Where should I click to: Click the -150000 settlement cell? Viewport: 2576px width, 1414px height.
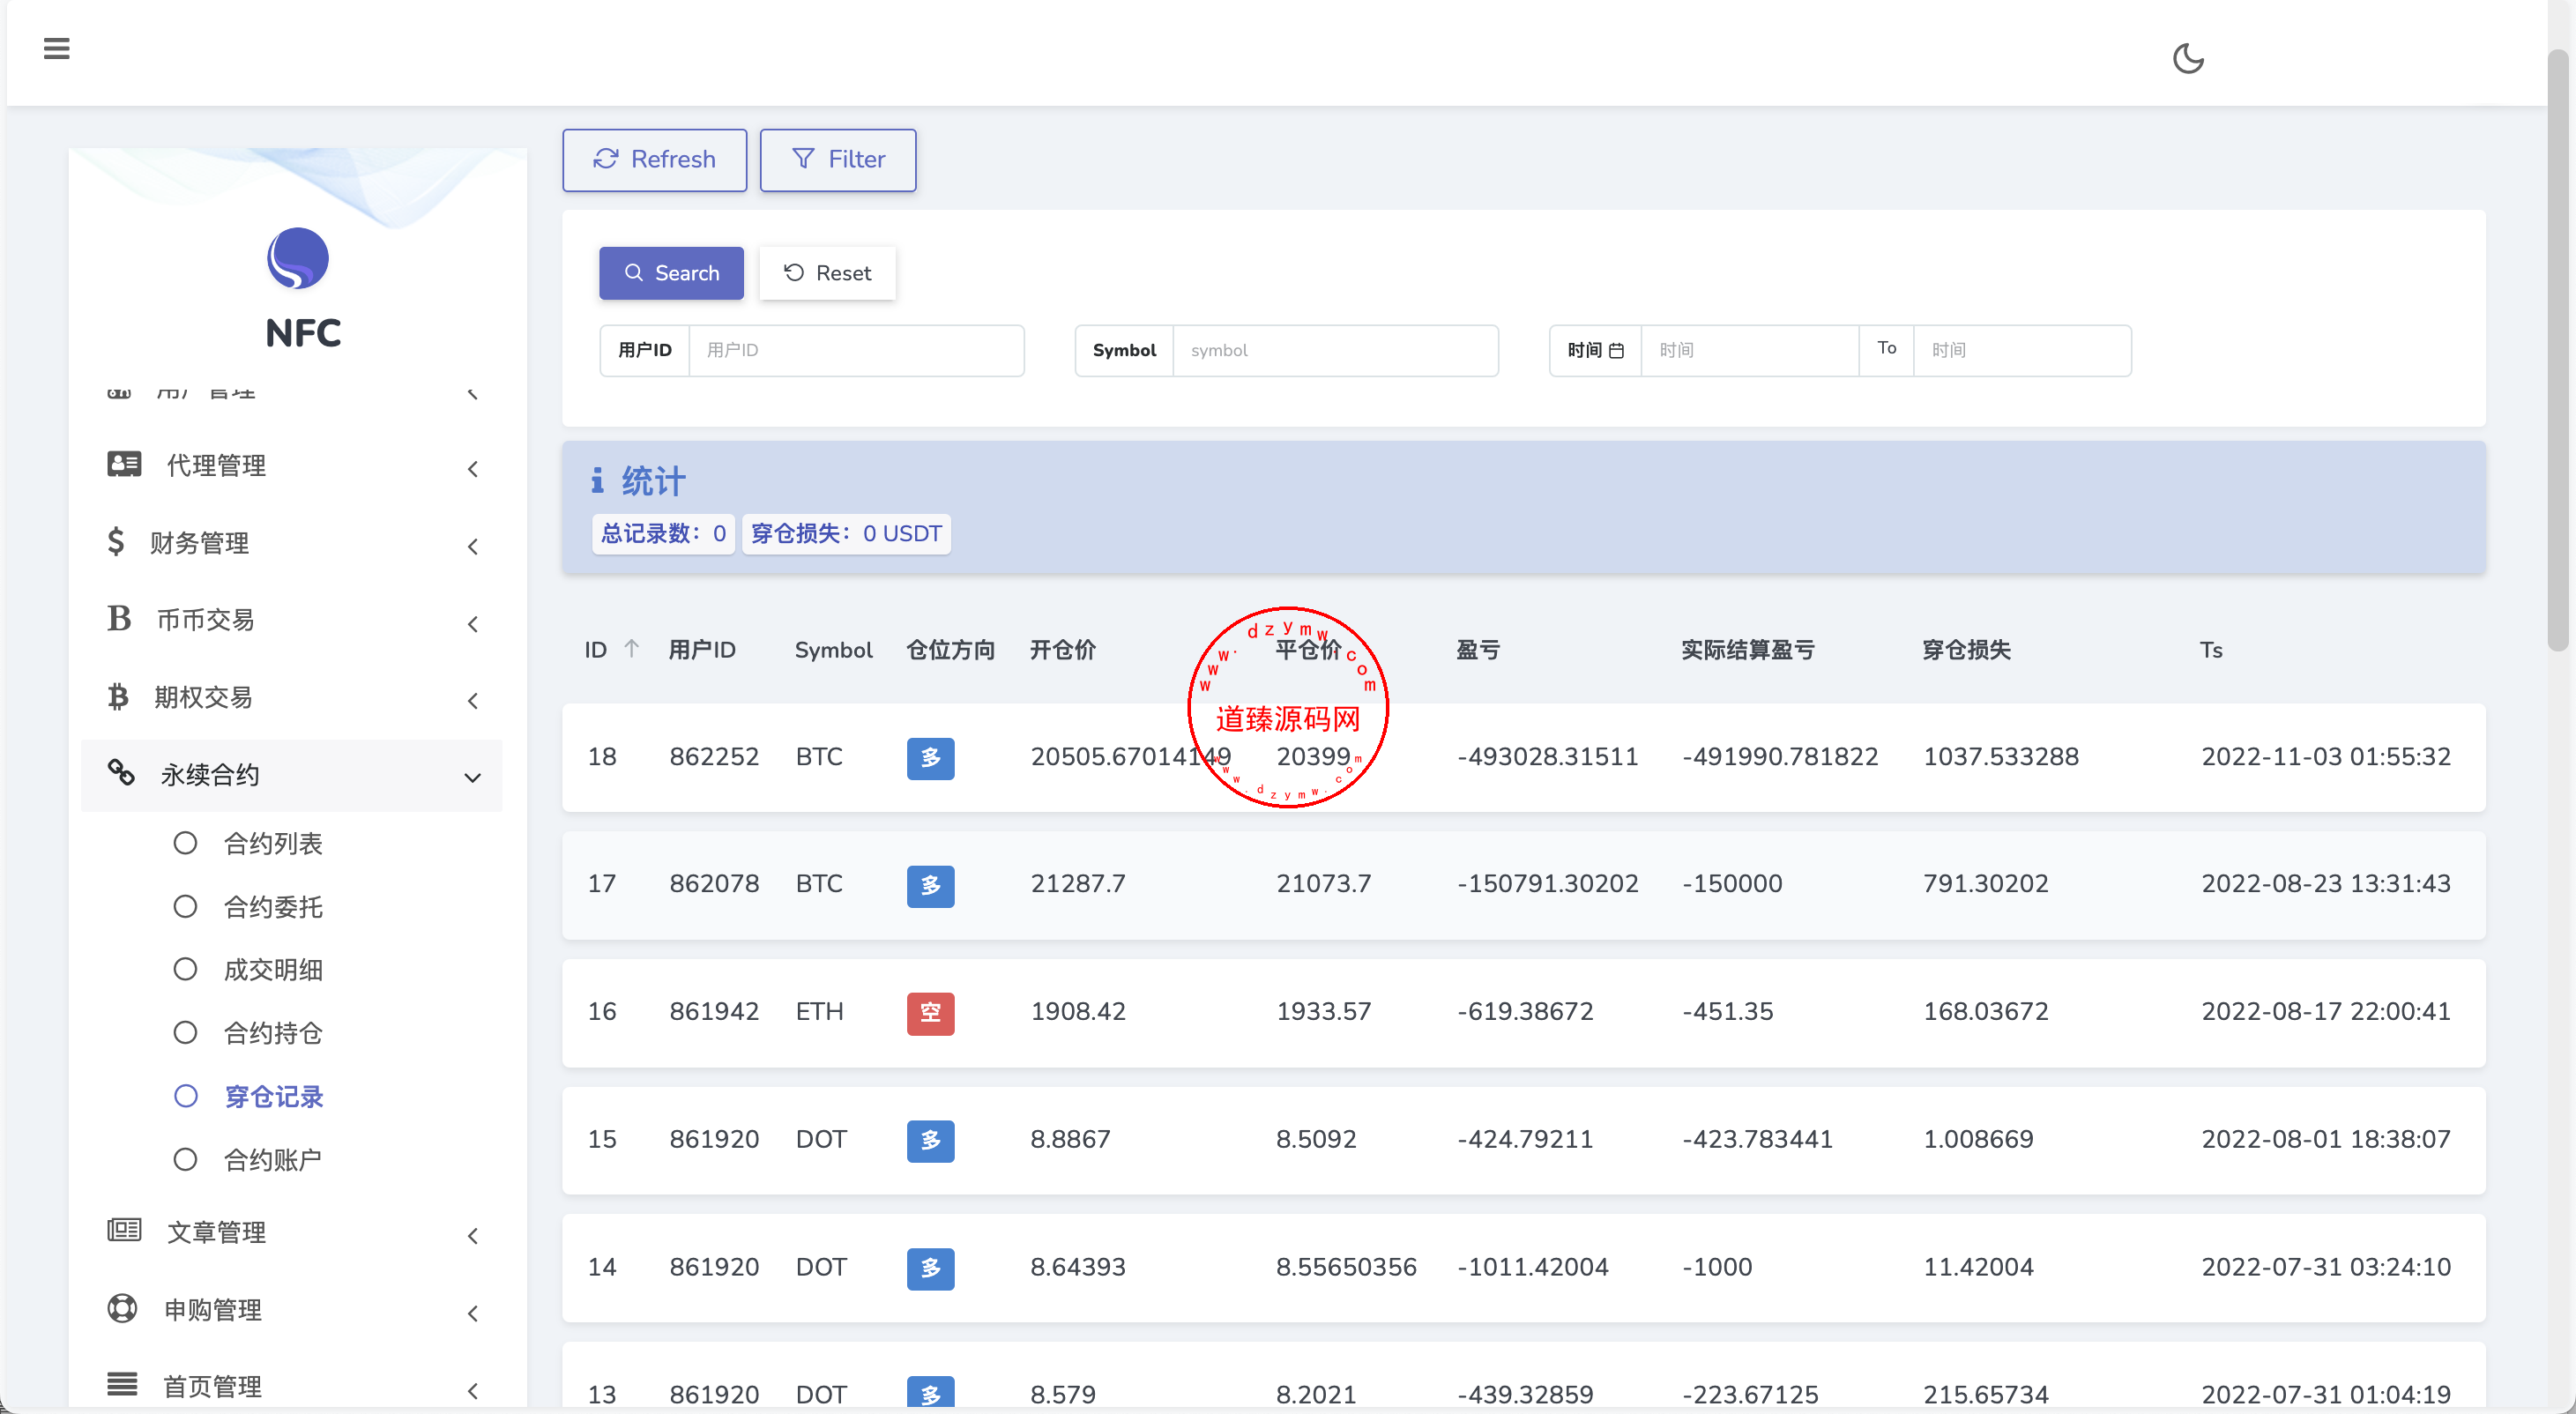click(1732, 883)
